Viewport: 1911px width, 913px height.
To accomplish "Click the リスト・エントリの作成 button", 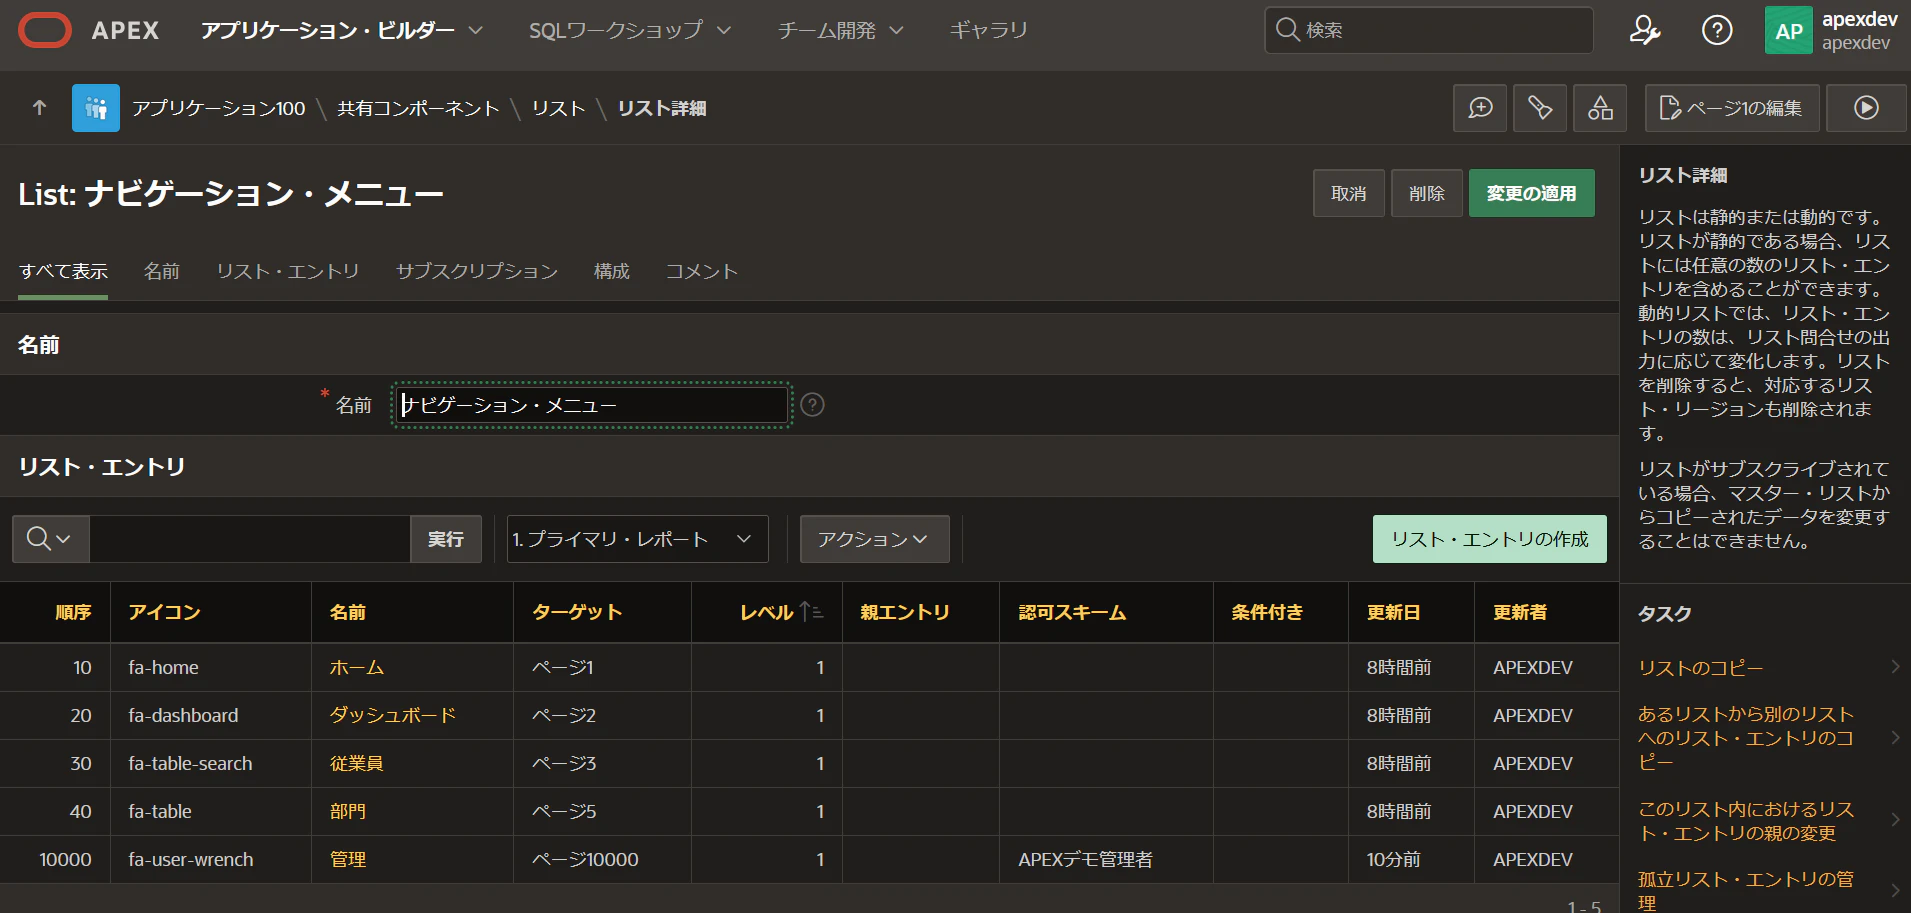I will [1489, 539].
